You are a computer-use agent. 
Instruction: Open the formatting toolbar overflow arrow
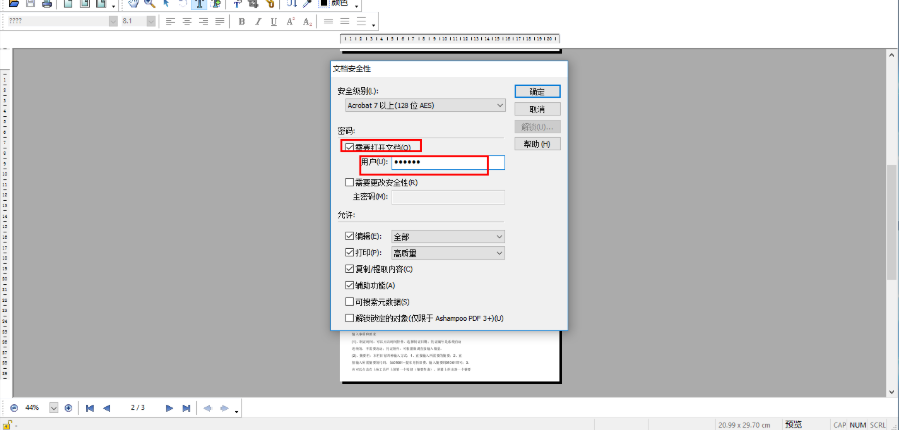(374, 25)
